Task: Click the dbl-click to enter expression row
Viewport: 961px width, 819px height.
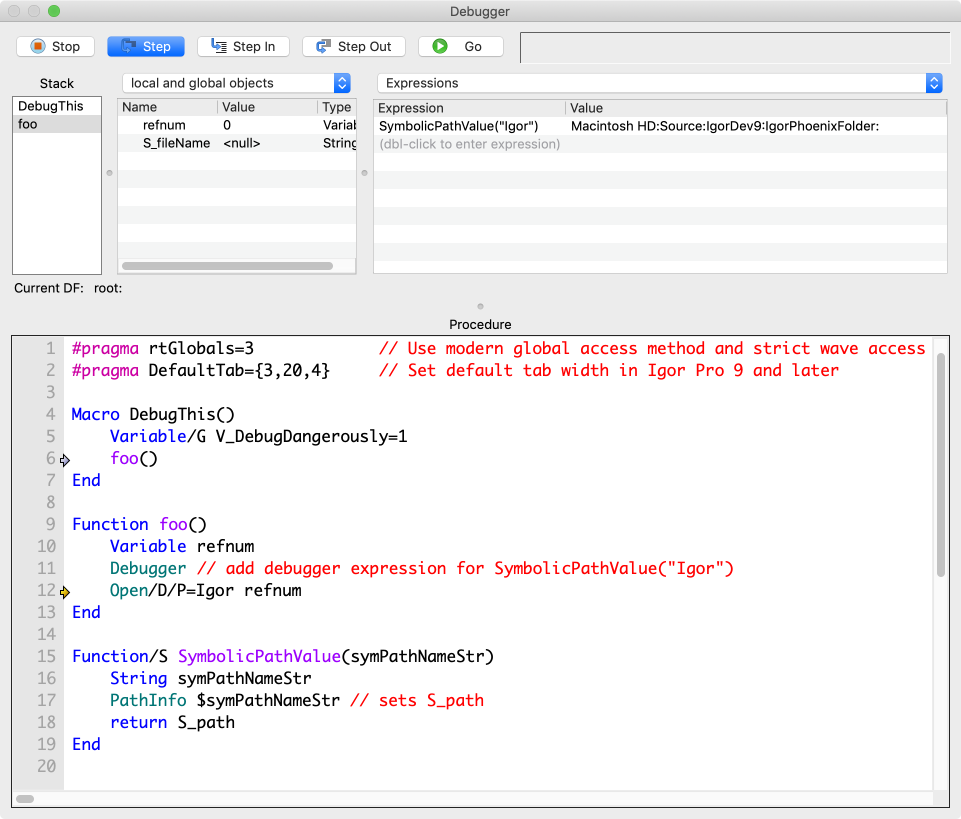Action: point(660,144)
